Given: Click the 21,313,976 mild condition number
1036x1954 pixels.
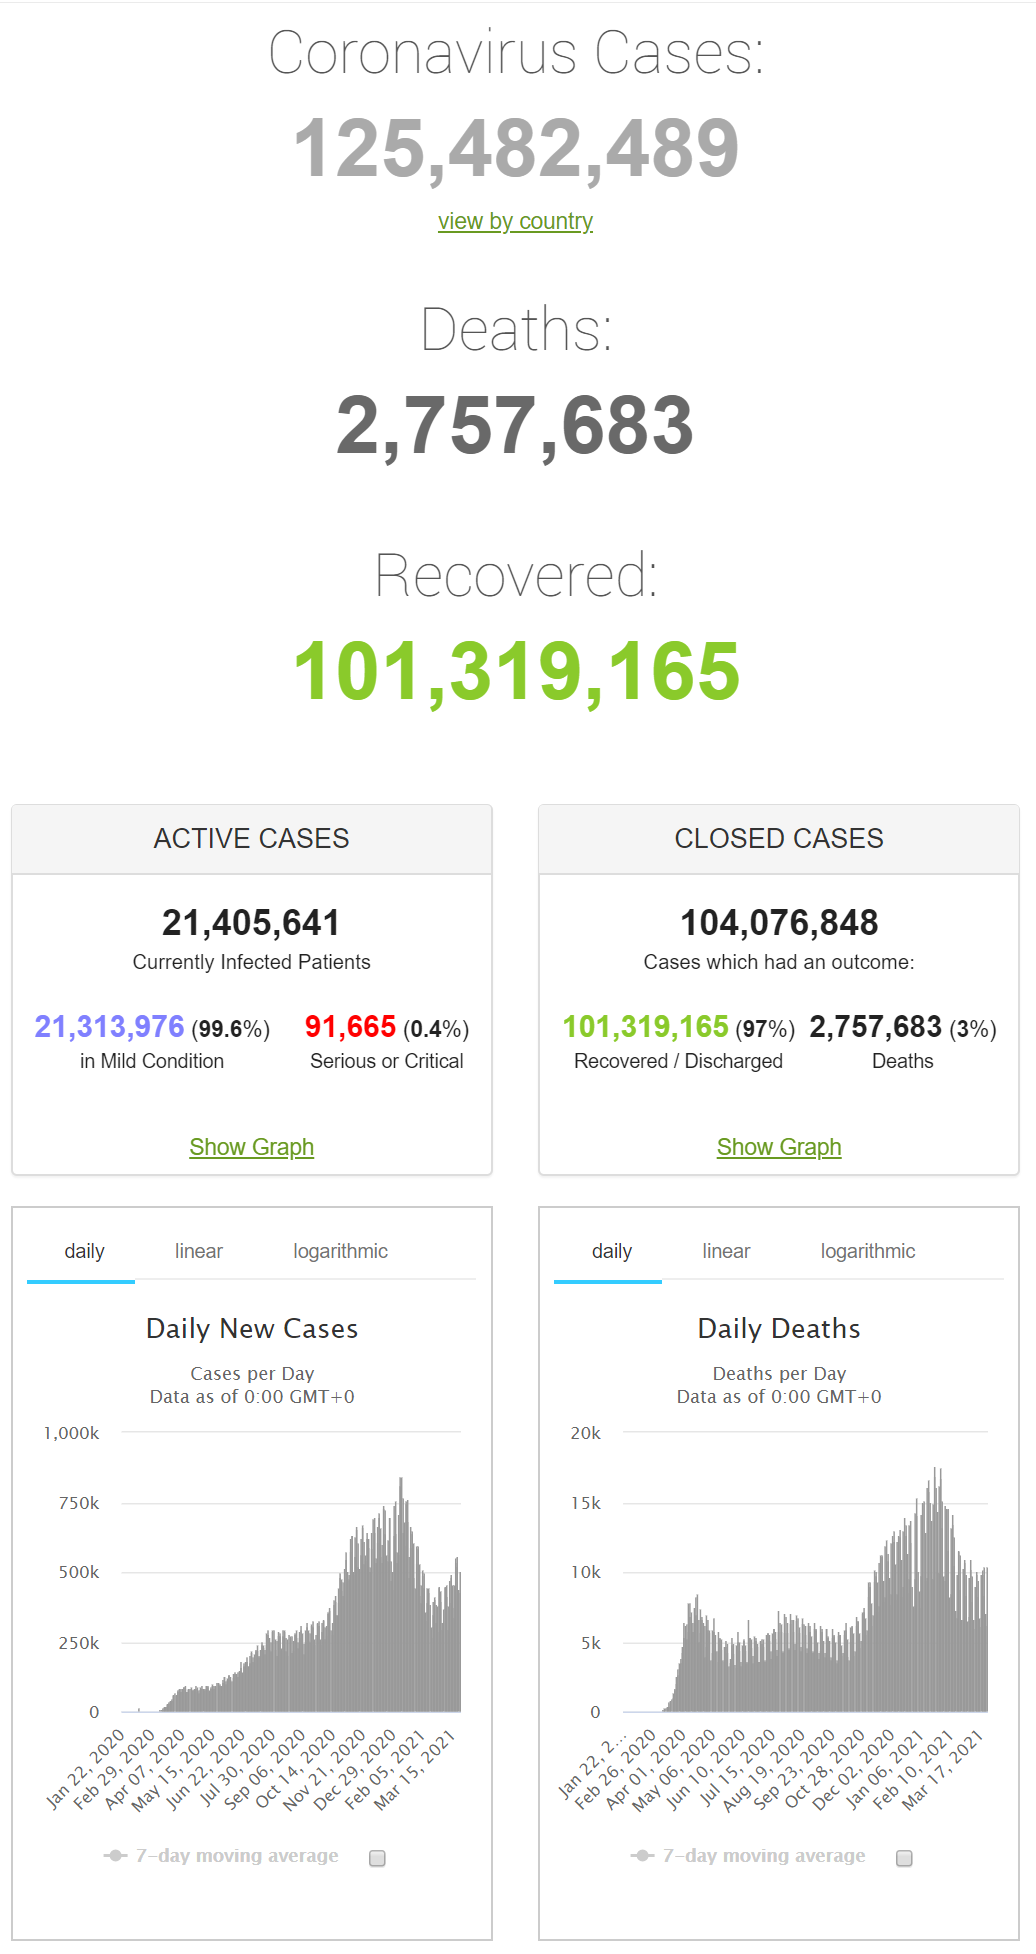Looking at the screenshot, I should (x=109, y=1027).
